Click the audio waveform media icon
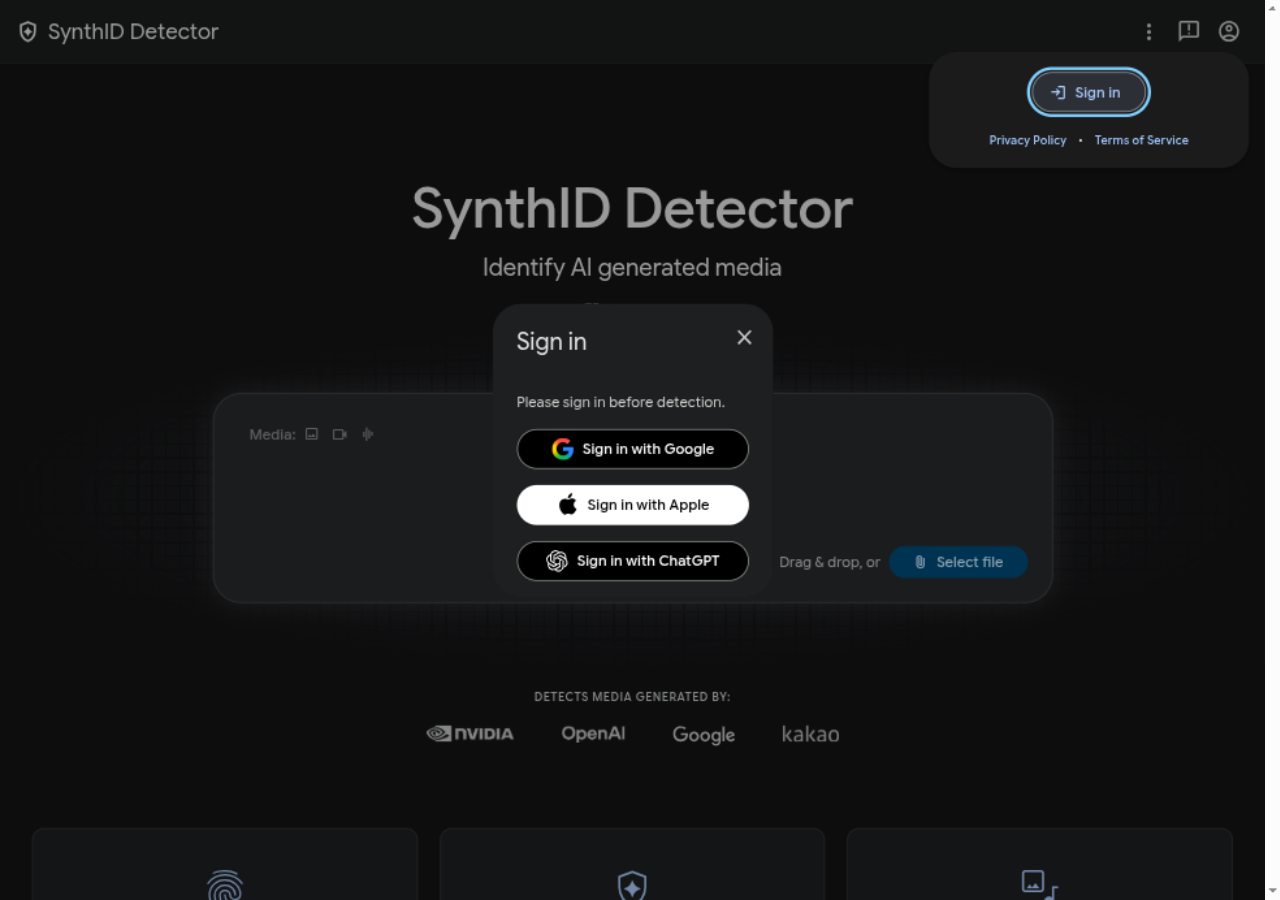This screenshot has height=900, width=1280. 368,434
